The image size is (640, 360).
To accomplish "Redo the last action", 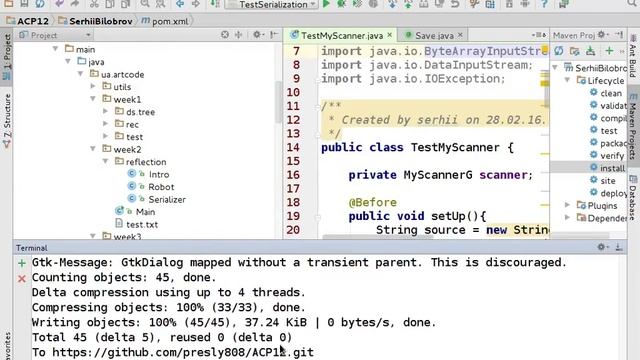I will 75,4.
